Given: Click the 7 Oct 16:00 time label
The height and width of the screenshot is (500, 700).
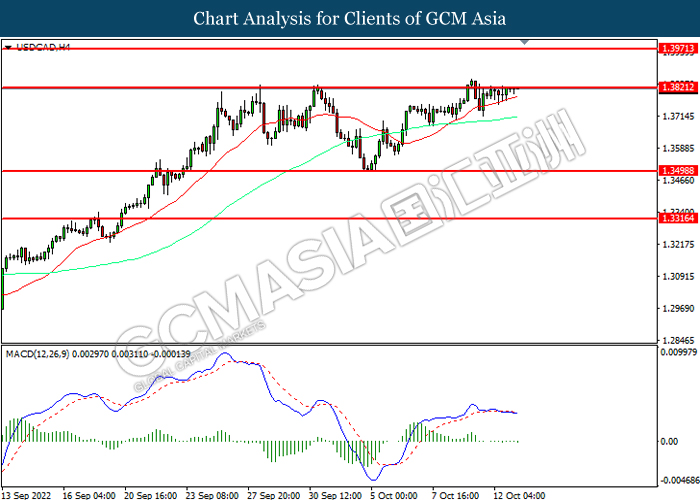Looking at the screenshot, I should 455,495.
